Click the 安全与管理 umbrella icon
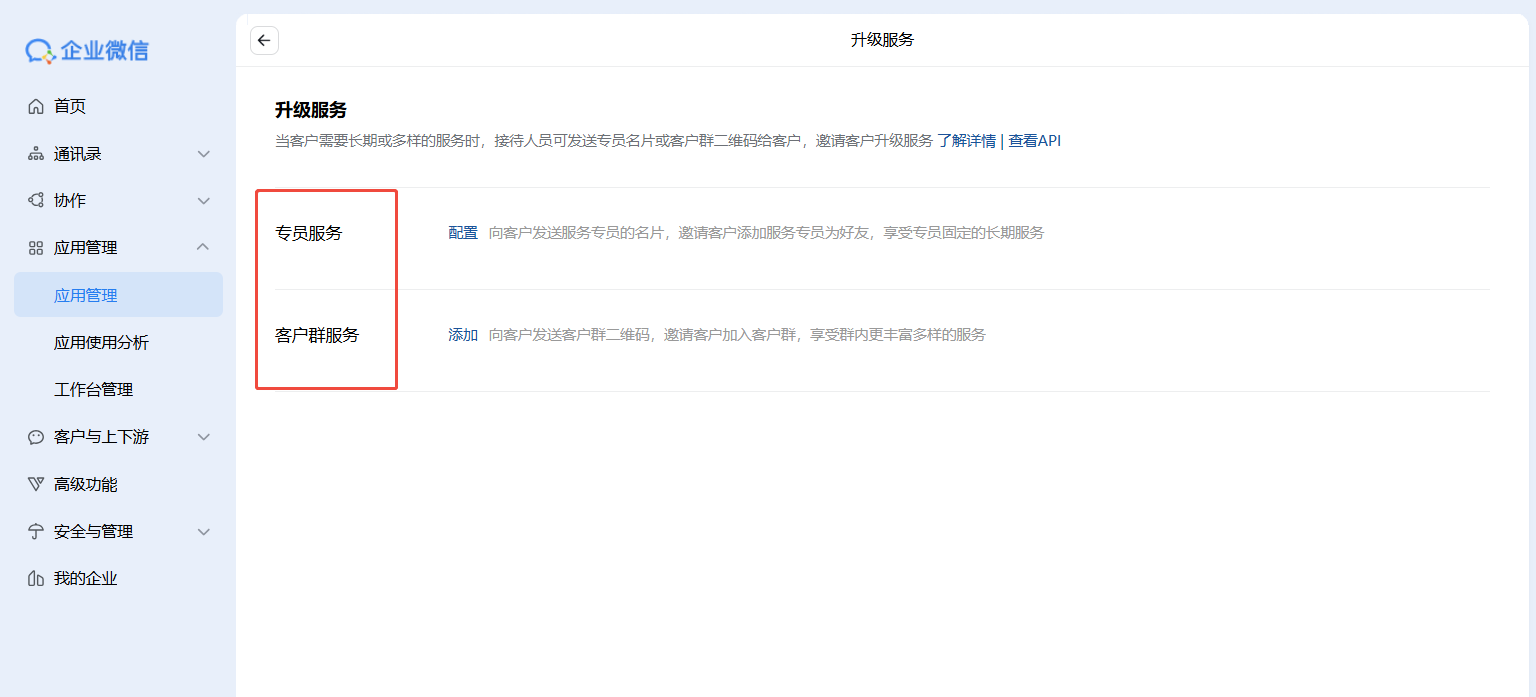The width and height of the screenshot is (1536, 697). [36, 532]
